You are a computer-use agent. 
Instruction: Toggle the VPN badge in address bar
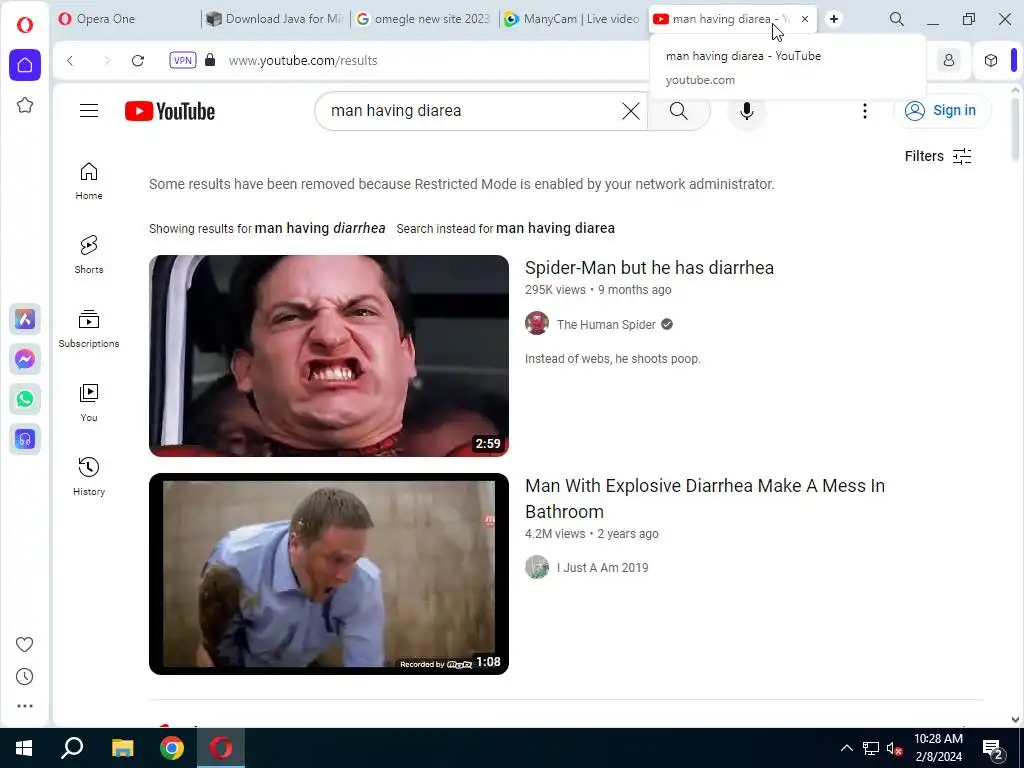click(182, 60)
